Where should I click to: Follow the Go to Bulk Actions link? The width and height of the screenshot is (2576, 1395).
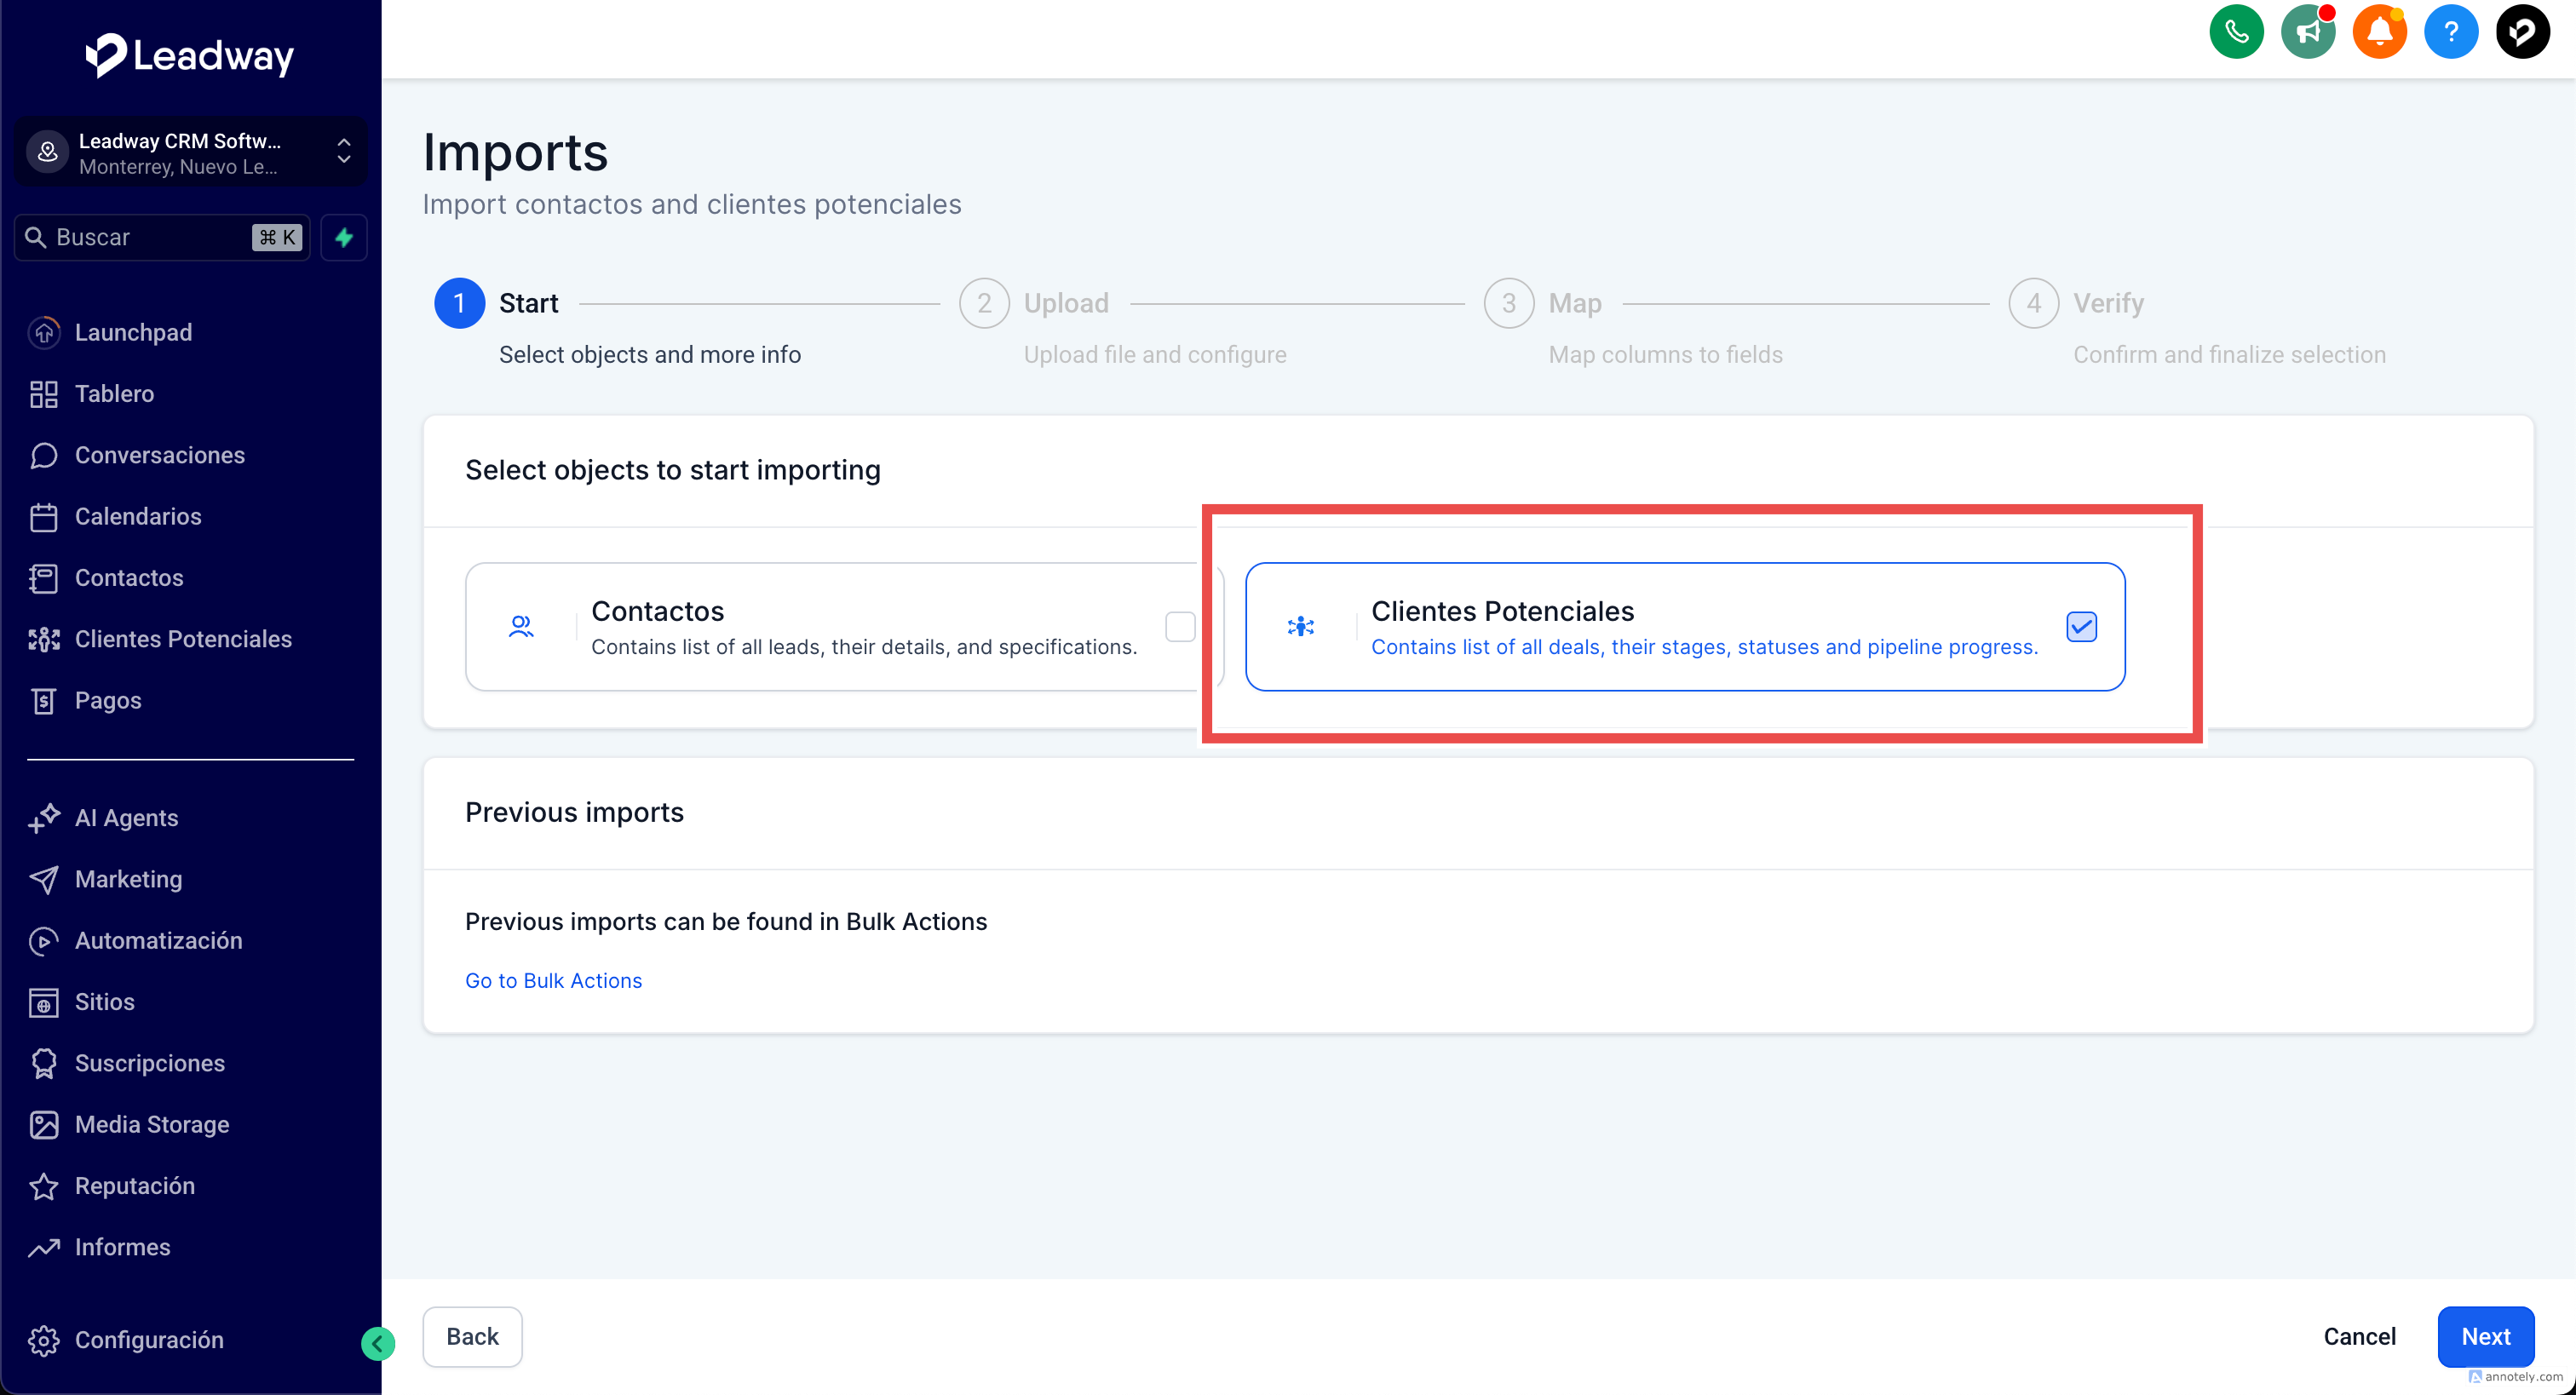click(553, 980)
